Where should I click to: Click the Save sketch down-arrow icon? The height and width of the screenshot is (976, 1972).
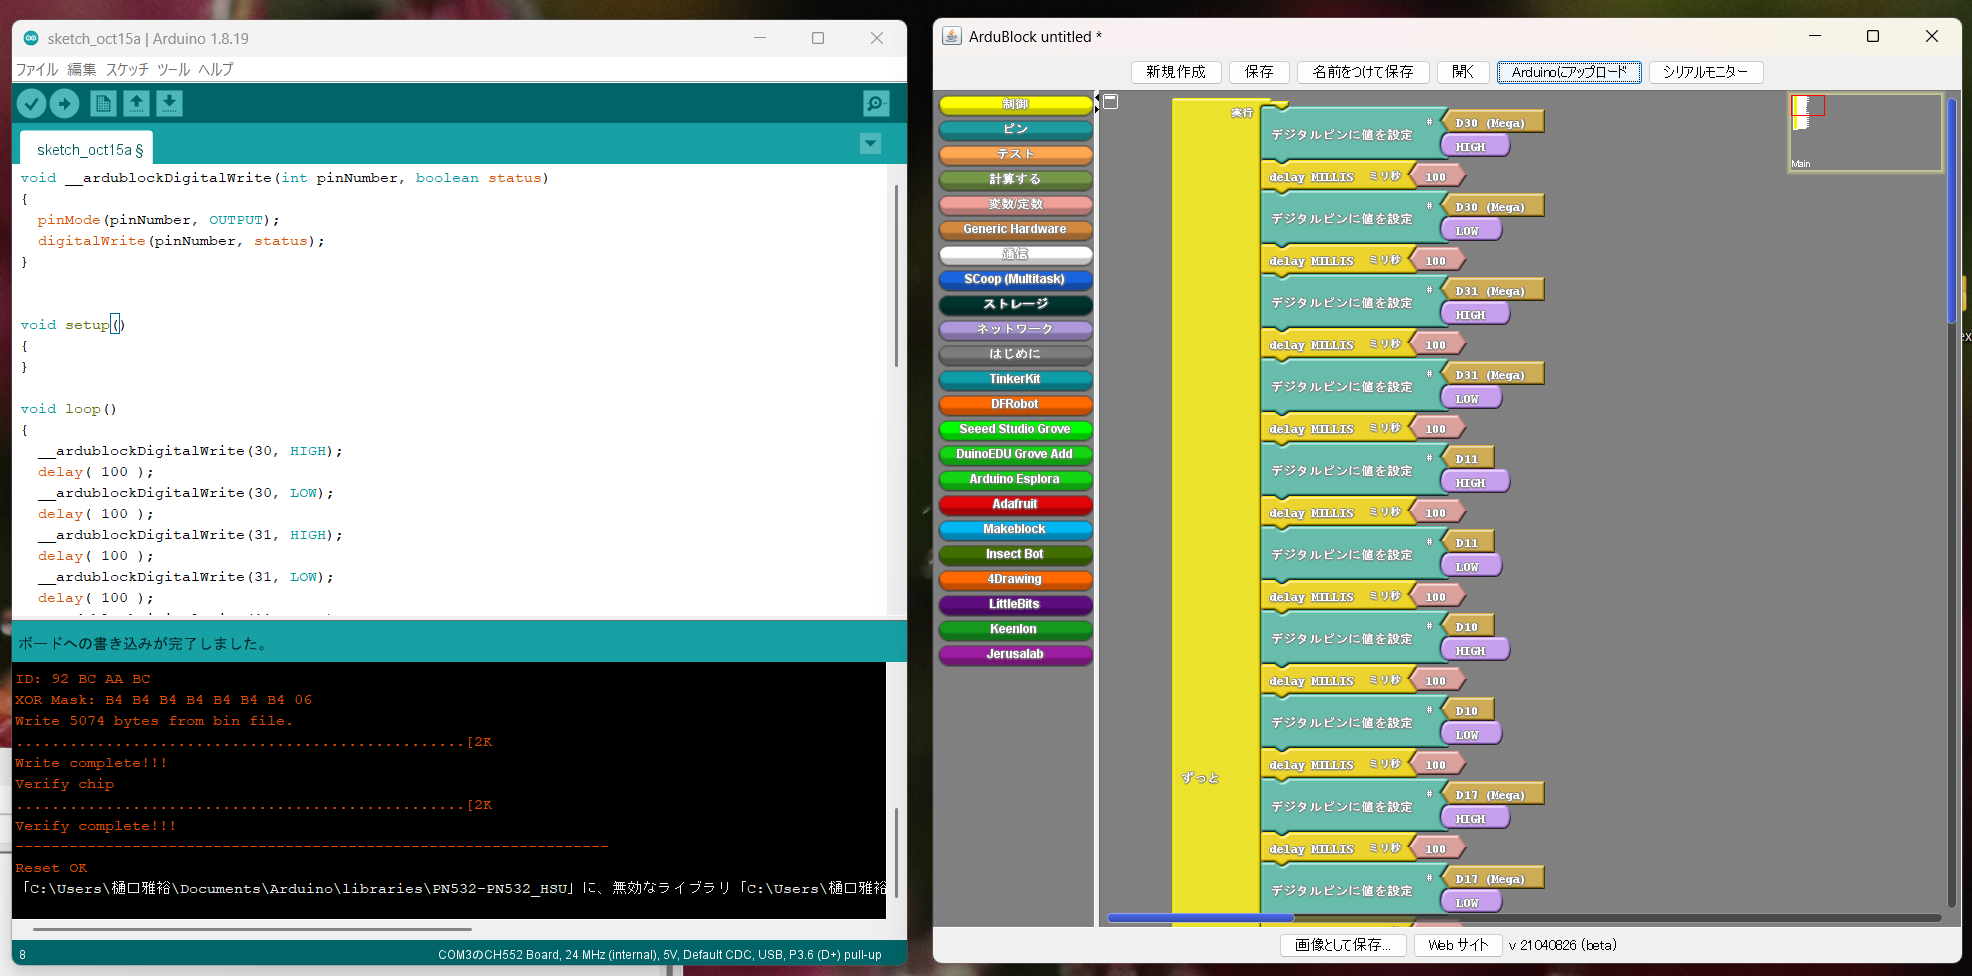click(x=170, y=103)
